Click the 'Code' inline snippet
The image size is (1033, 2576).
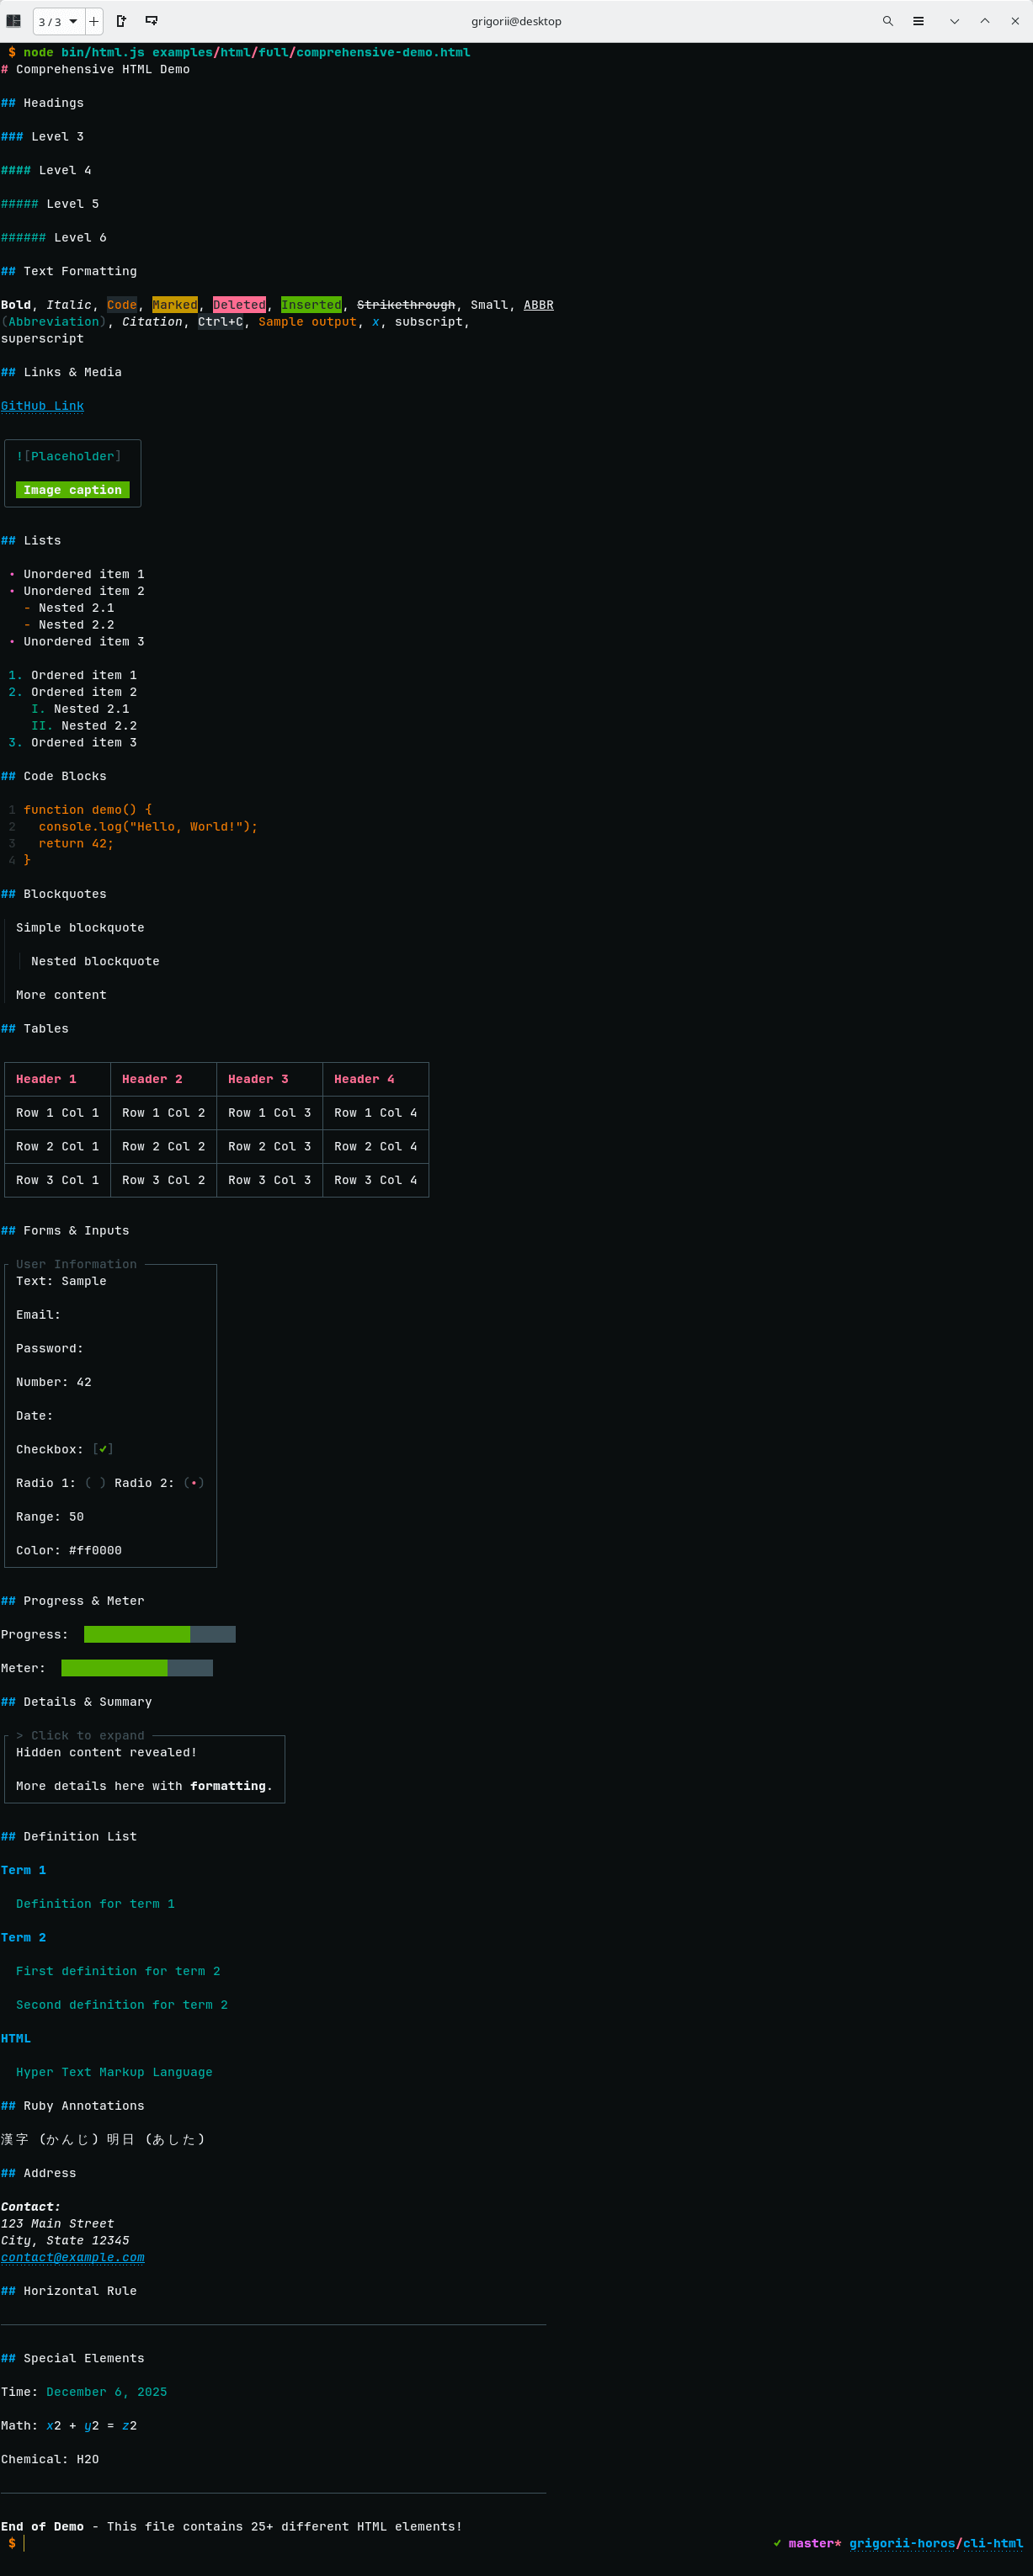click(122, 305)
